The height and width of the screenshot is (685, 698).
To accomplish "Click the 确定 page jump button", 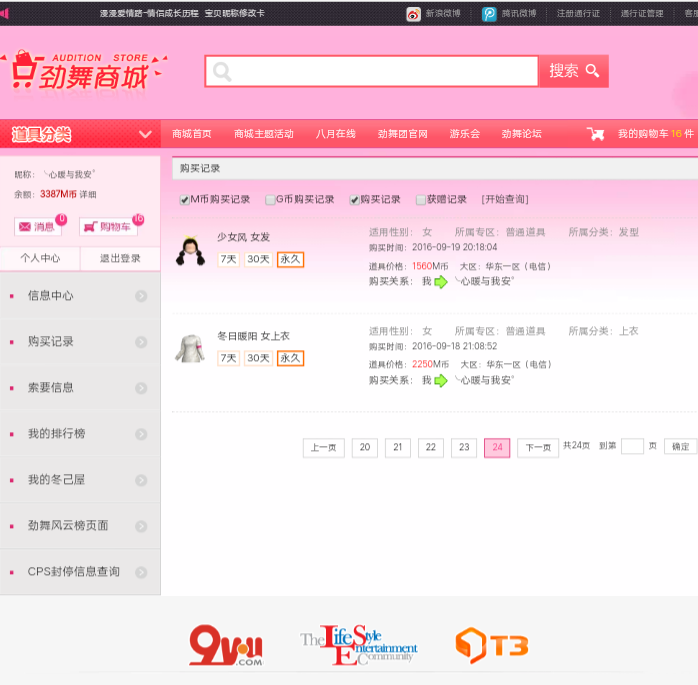I will tap(681, 446).
